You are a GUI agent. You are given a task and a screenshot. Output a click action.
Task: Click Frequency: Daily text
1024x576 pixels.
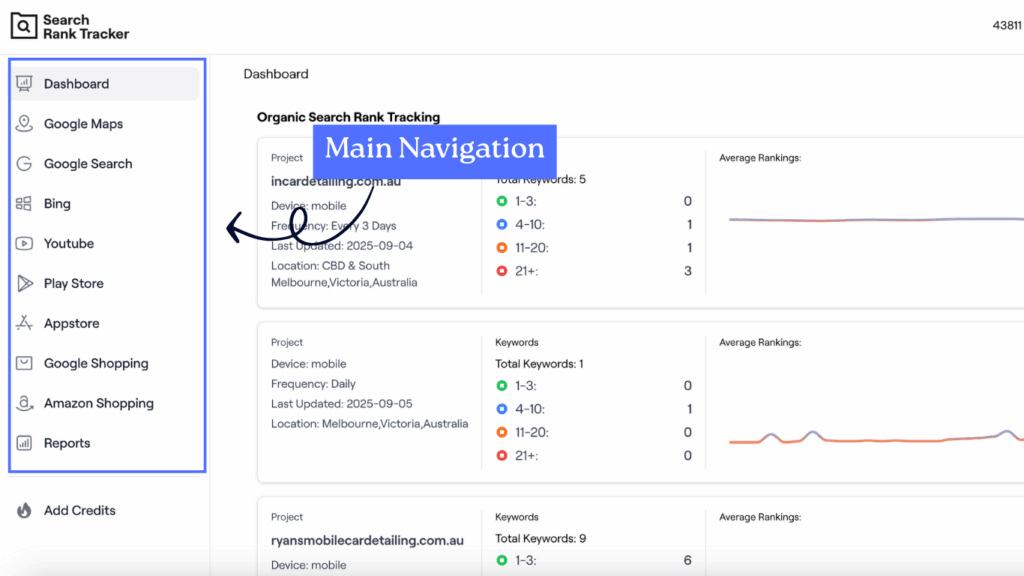point(313,384)
